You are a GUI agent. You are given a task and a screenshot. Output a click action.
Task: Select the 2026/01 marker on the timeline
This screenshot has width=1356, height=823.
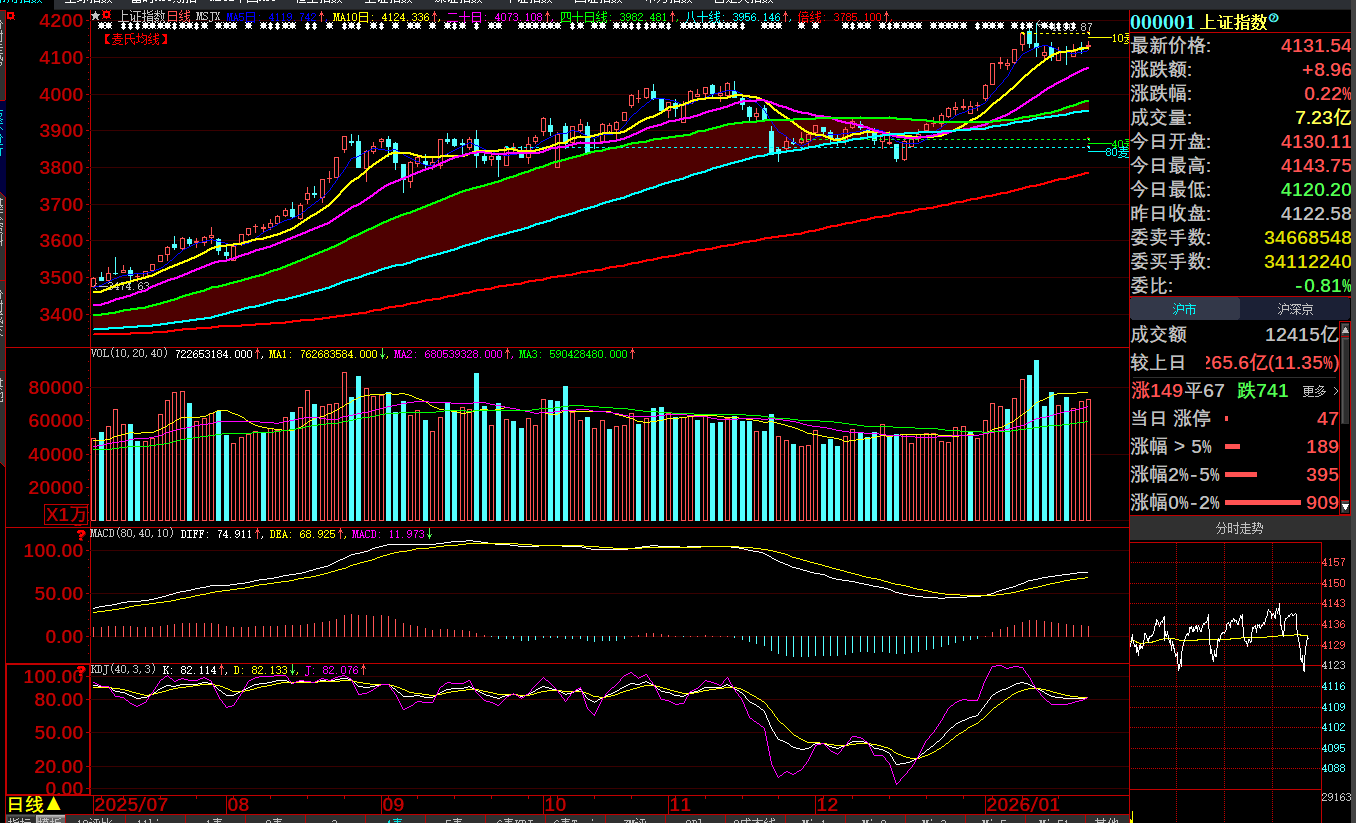(1022, 805)
